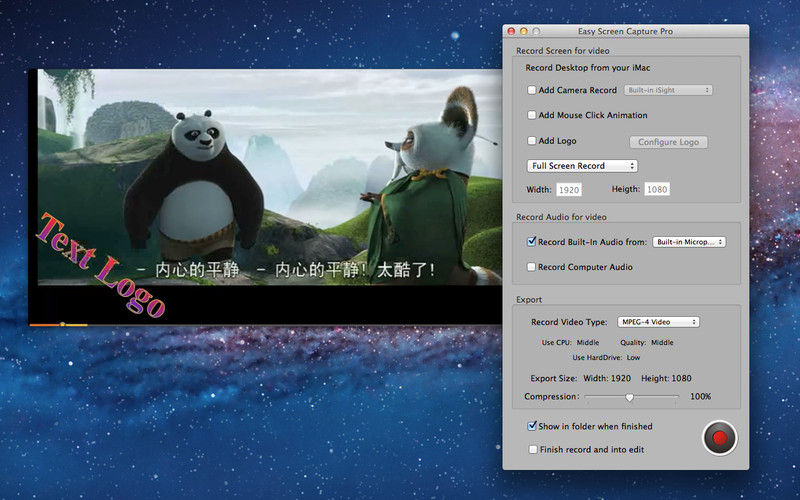This screenshot has width=800, height=500.
Task: Click the 'Record Video Type:' label
Action: [x=569, y=322]
